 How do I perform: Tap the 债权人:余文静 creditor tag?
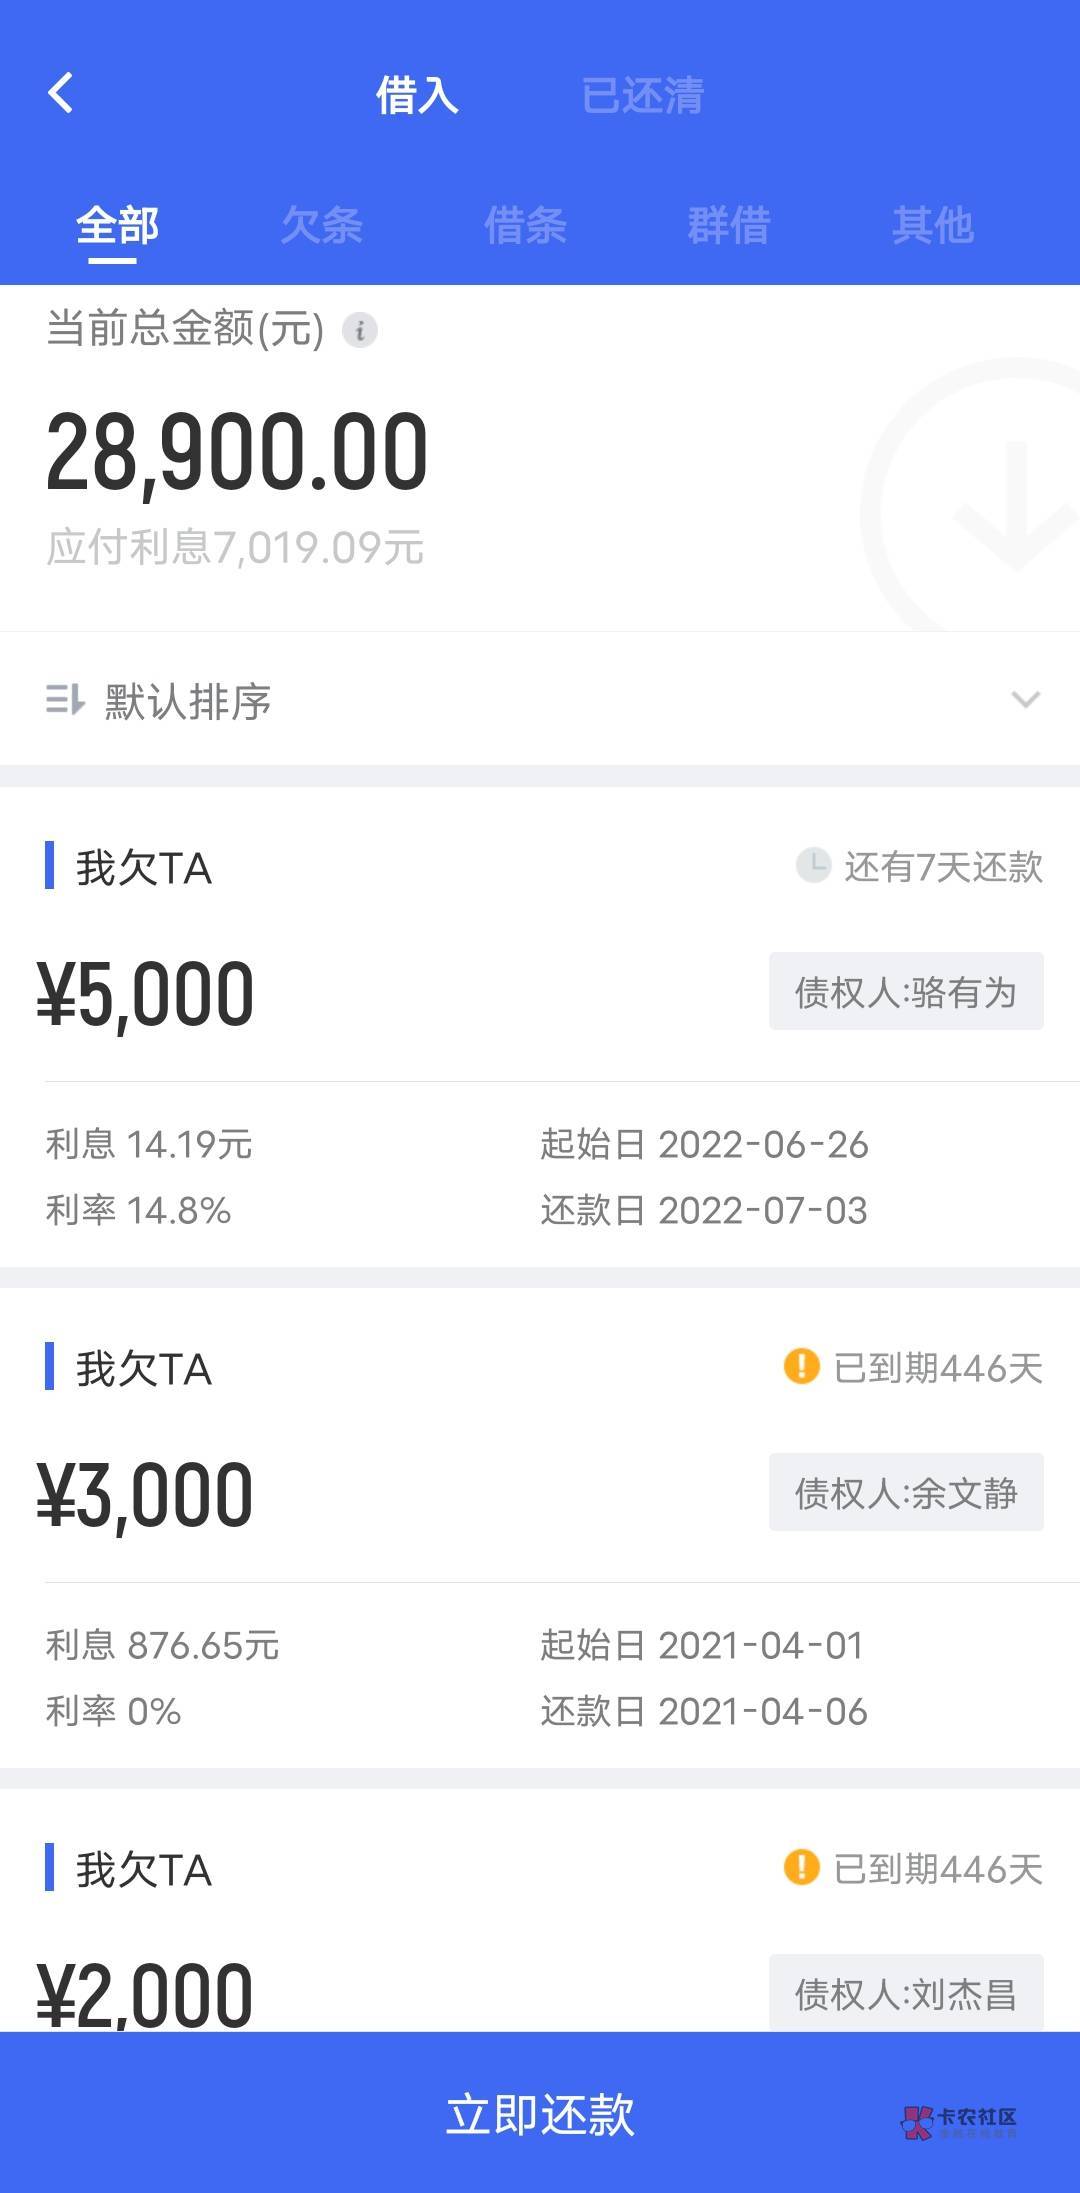[906, 1493]
